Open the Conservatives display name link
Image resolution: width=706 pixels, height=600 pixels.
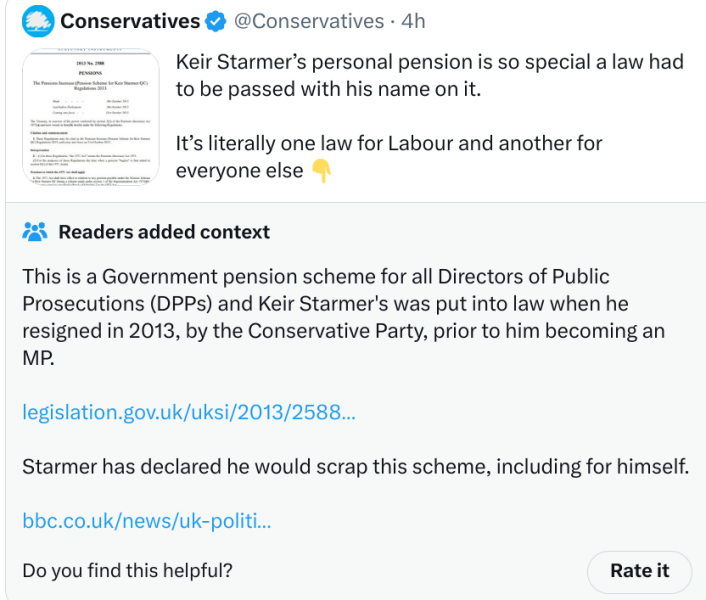tap(130, 21)
